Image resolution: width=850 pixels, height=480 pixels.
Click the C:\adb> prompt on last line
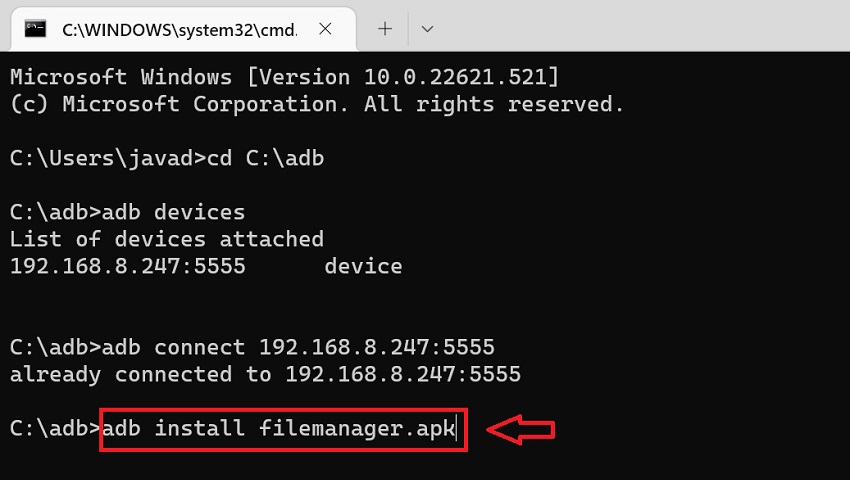click(x=55, y=428)
